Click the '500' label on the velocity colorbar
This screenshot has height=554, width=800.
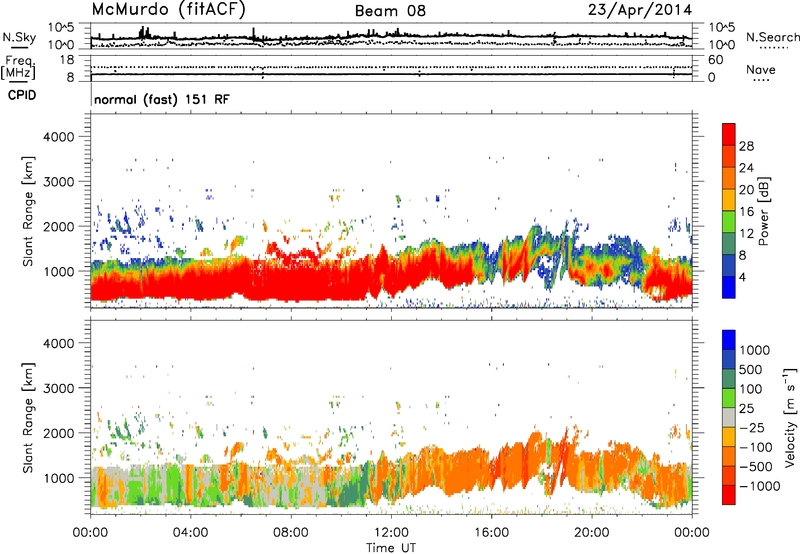pos(751,370)
